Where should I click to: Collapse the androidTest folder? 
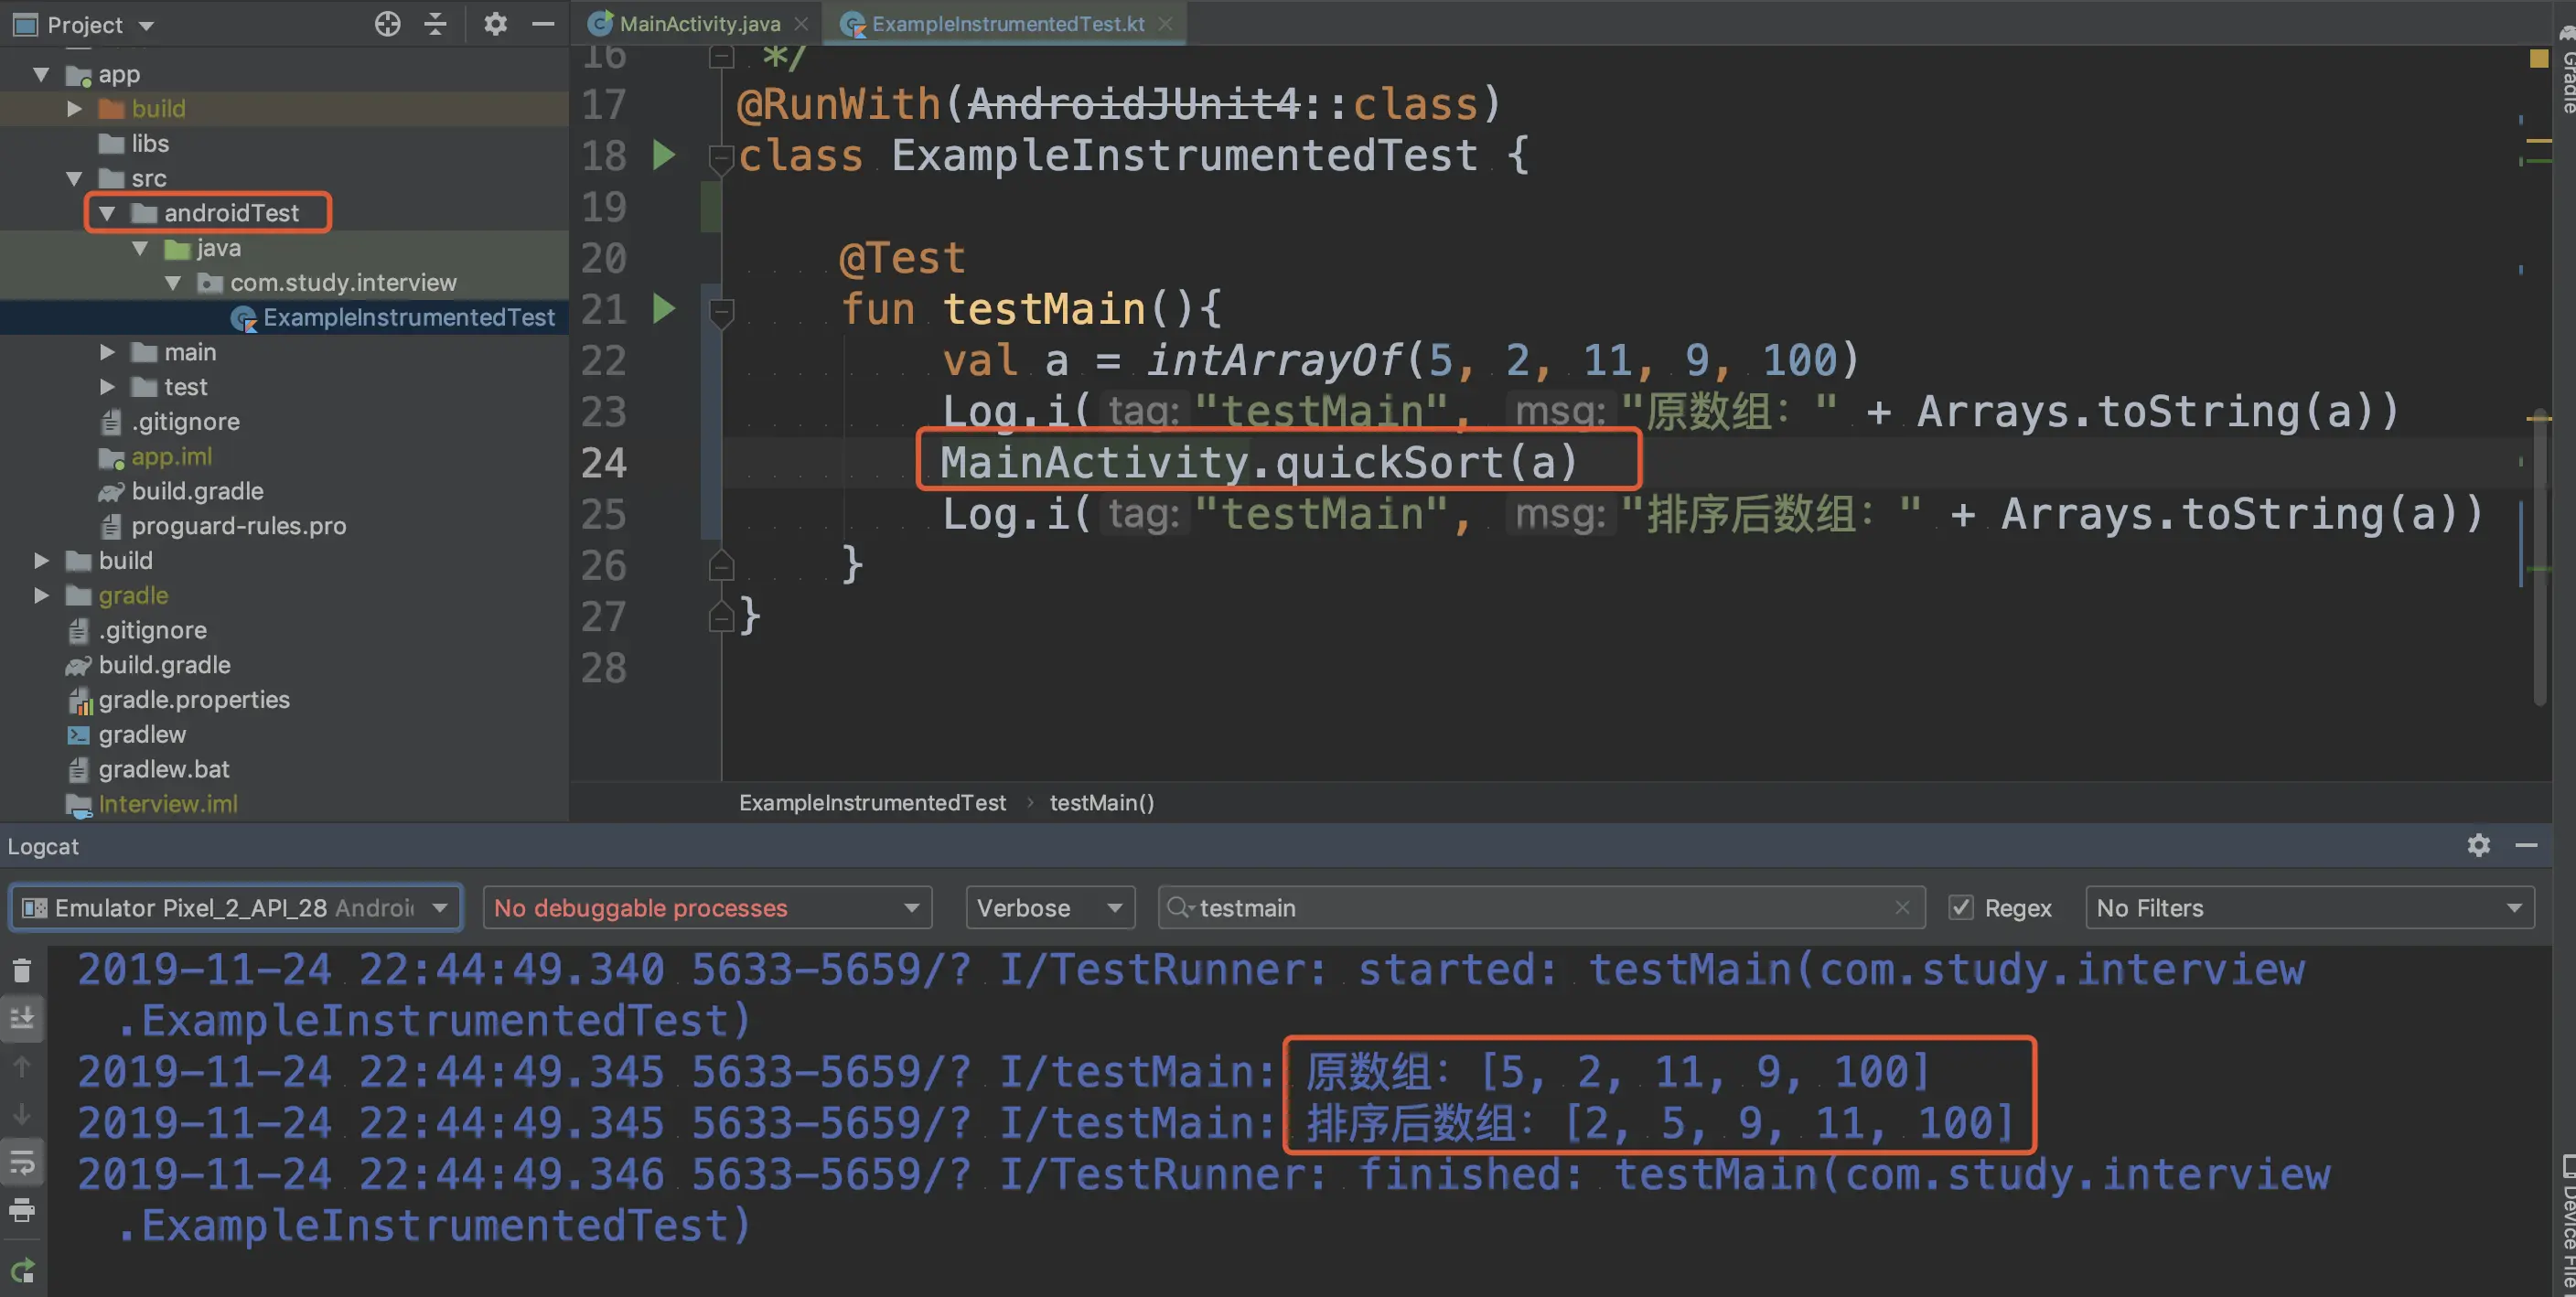pos(107,213)
